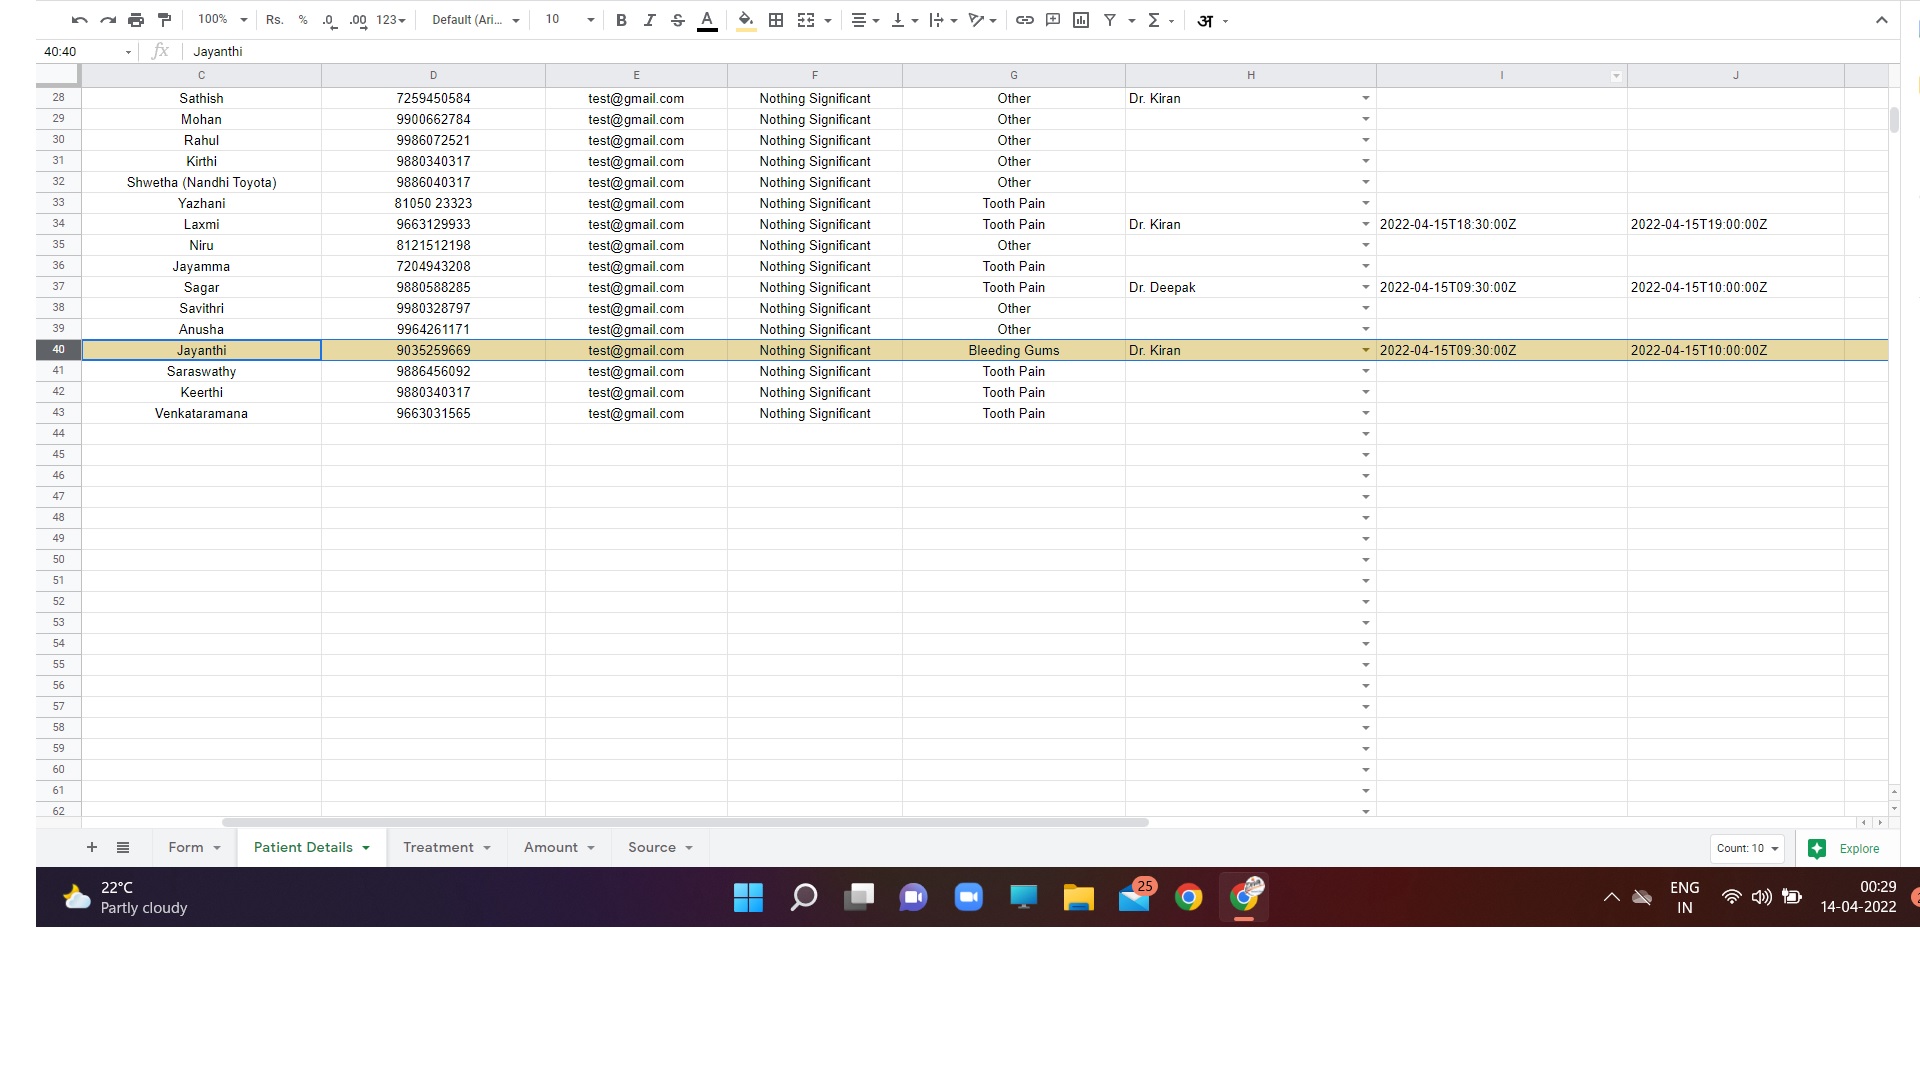The height and width of the screenshot is (1080, 1920).
Task: Open taskbar search
Action: (803, 897)
